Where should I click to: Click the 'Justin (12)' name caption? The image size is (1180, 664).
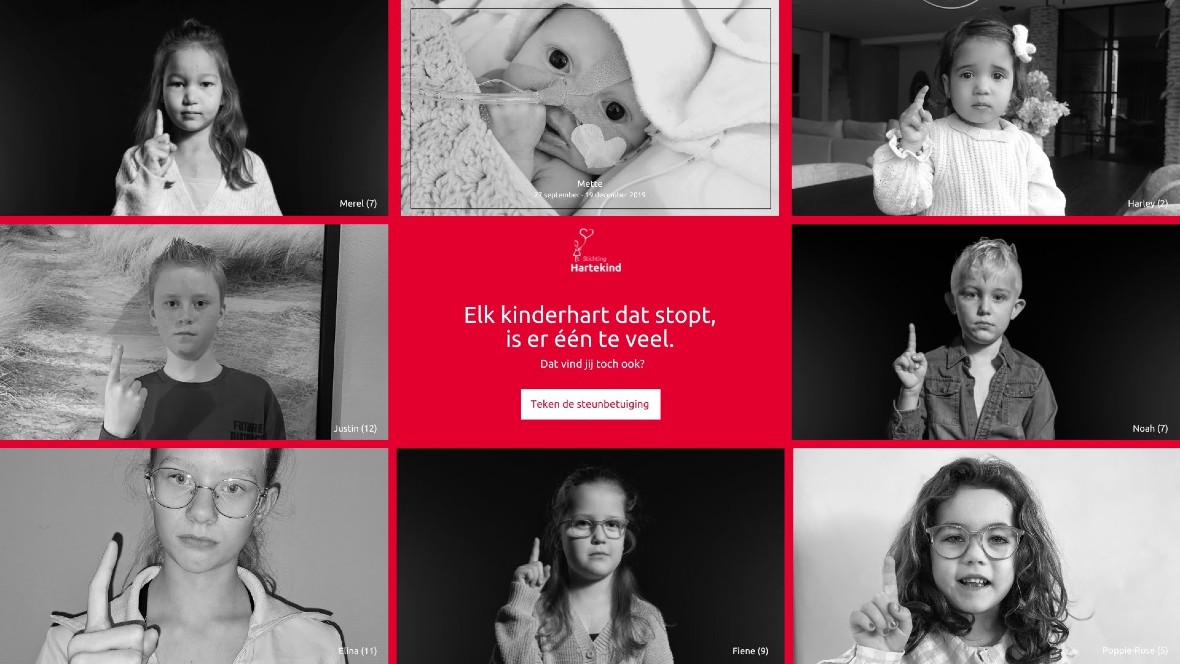pos(355,428)
